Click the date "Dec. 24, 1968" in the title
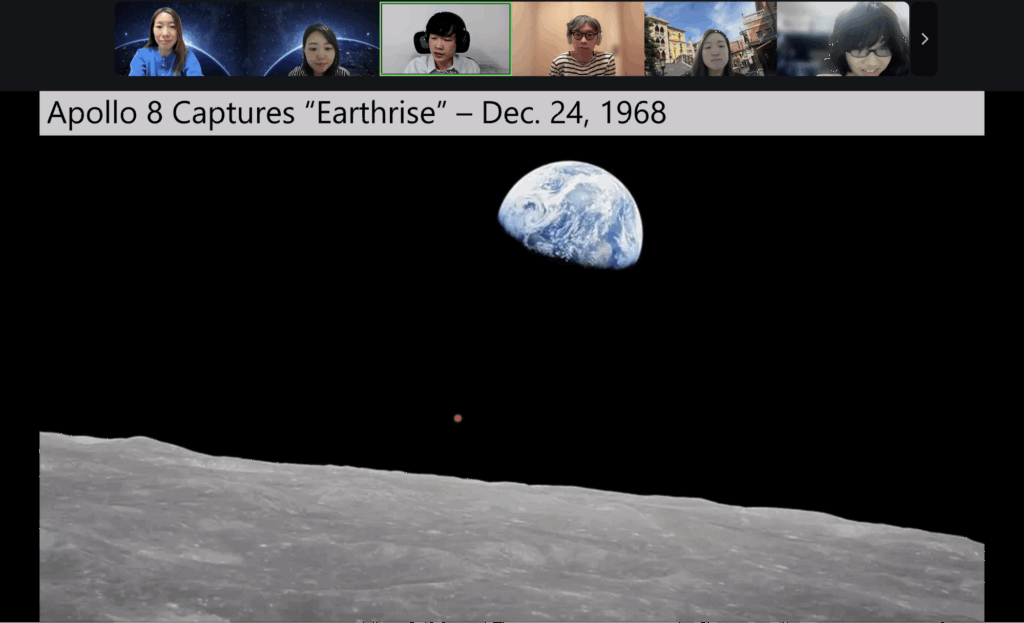The height and width of the screenshot is (623, 1024). [573, 113]
